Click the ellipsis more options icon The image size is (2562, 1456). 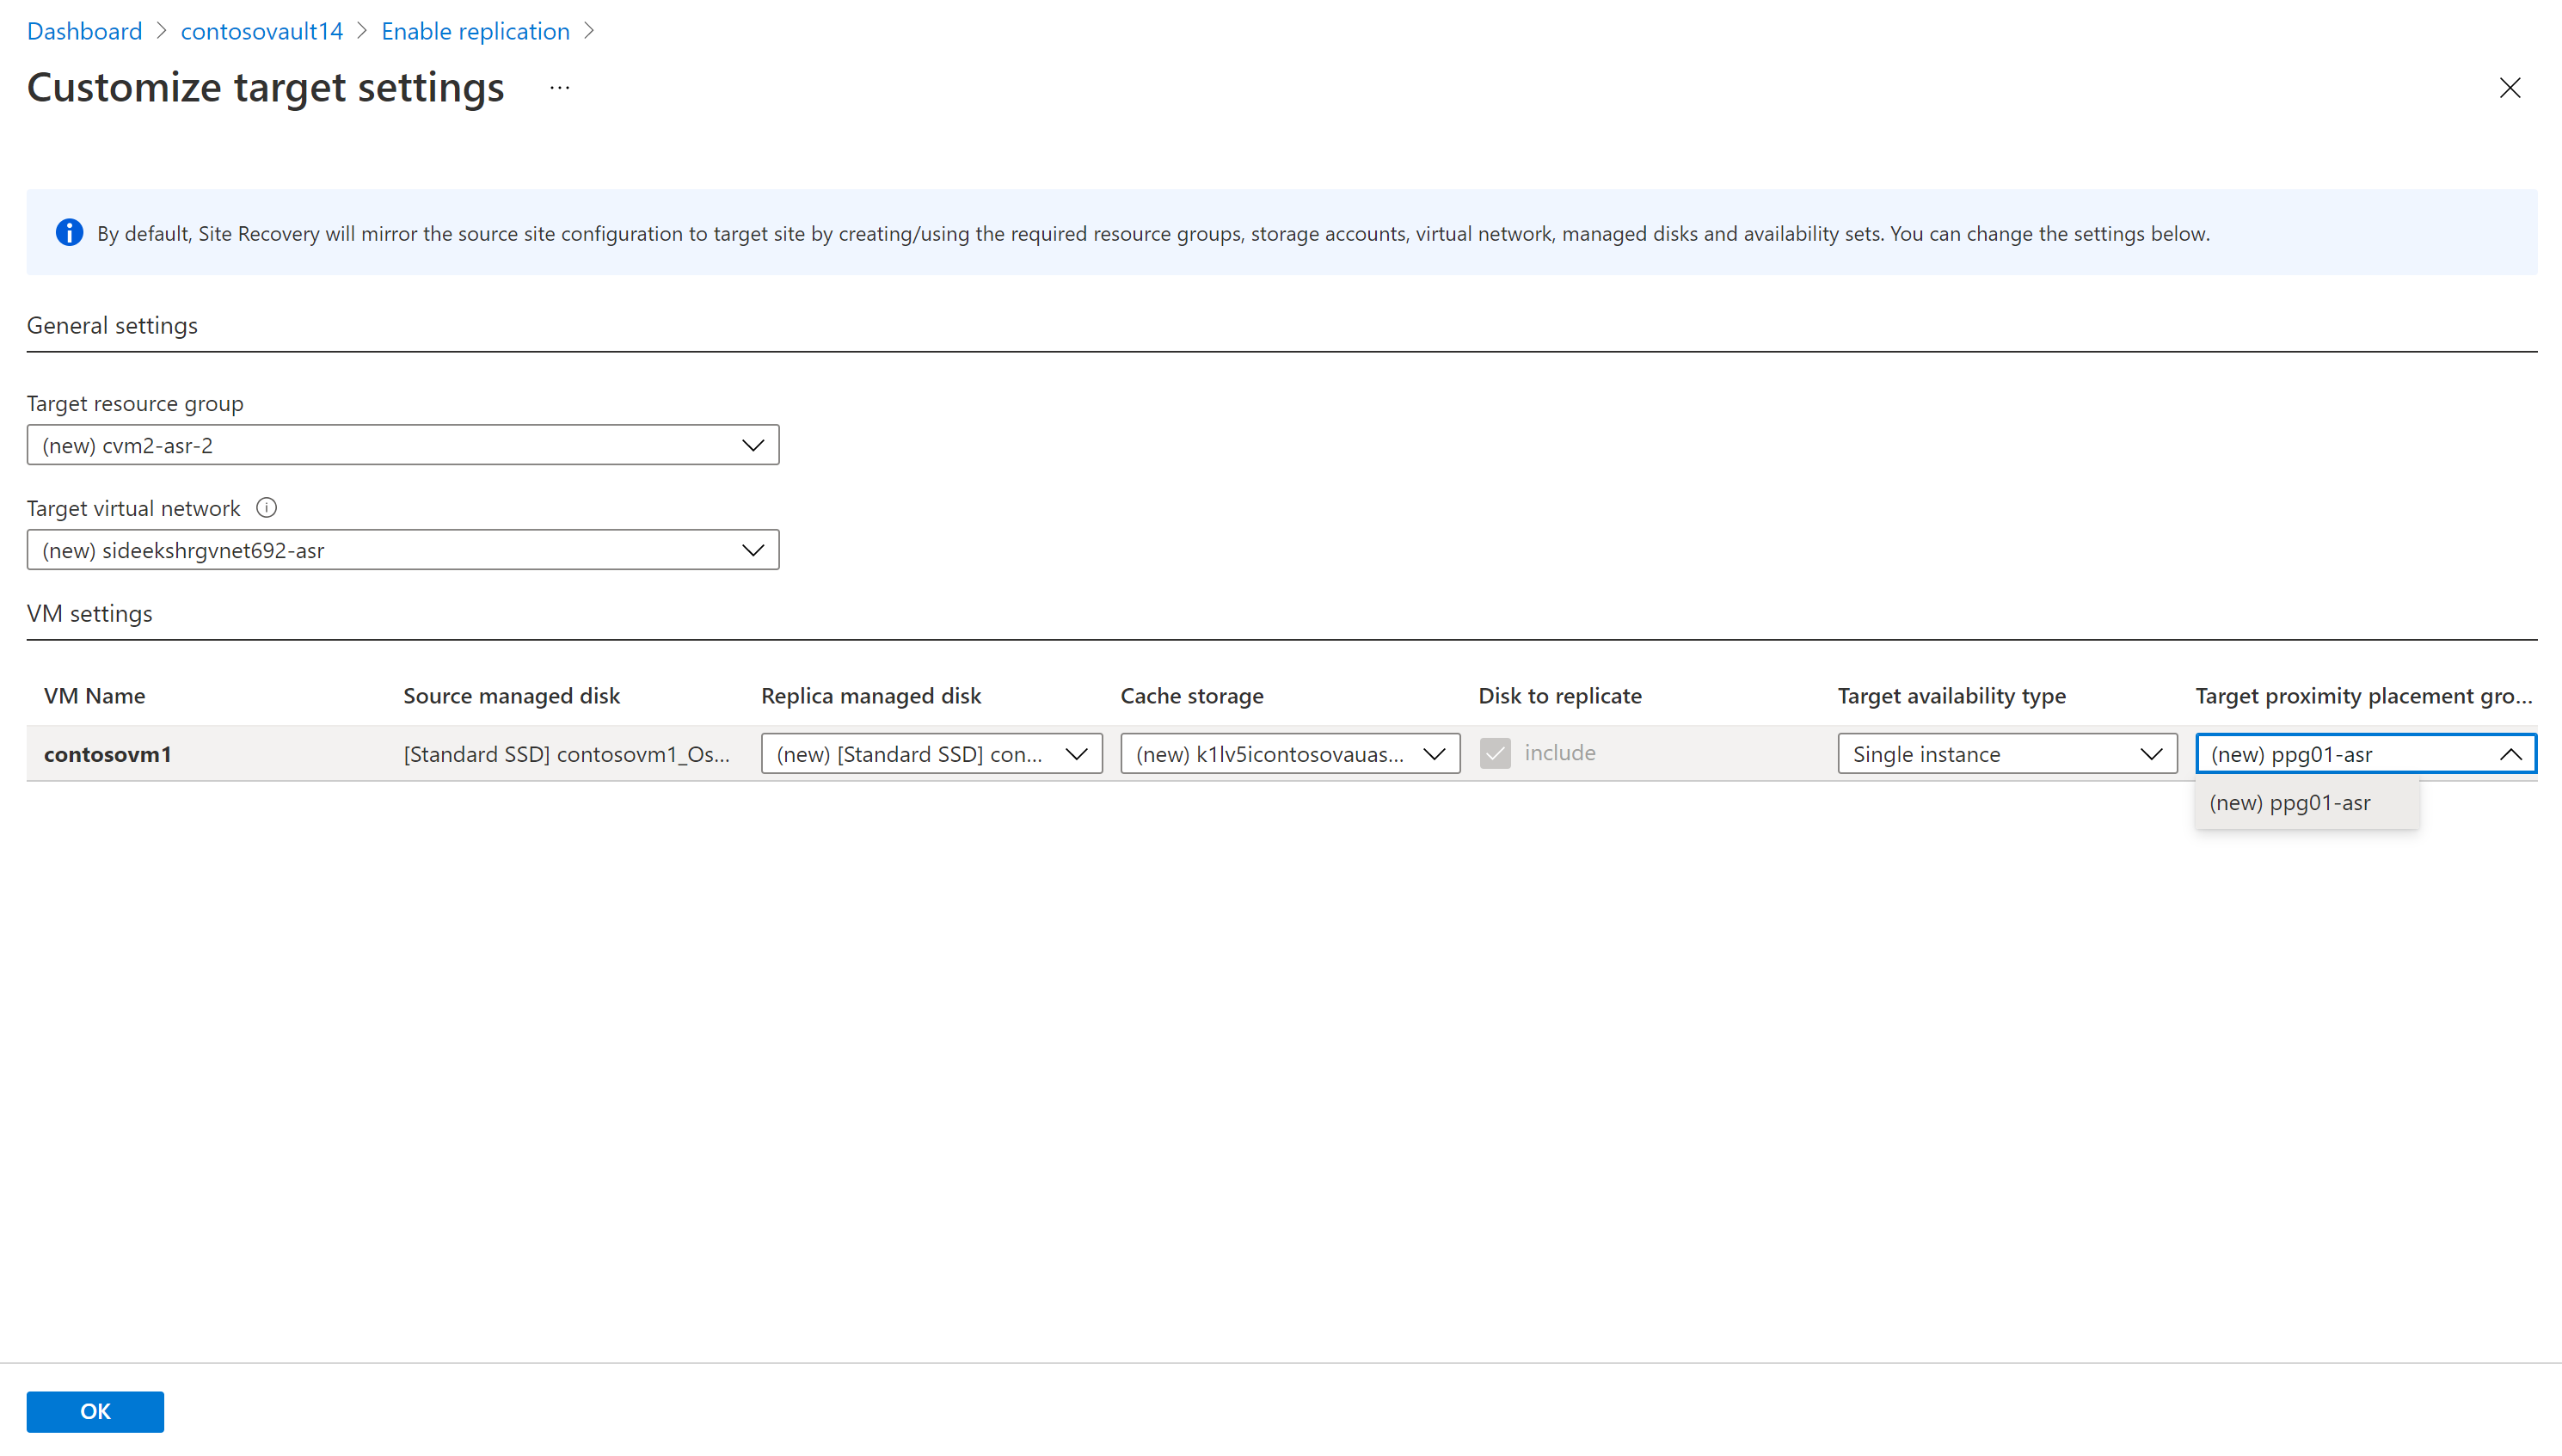[559, 88]
